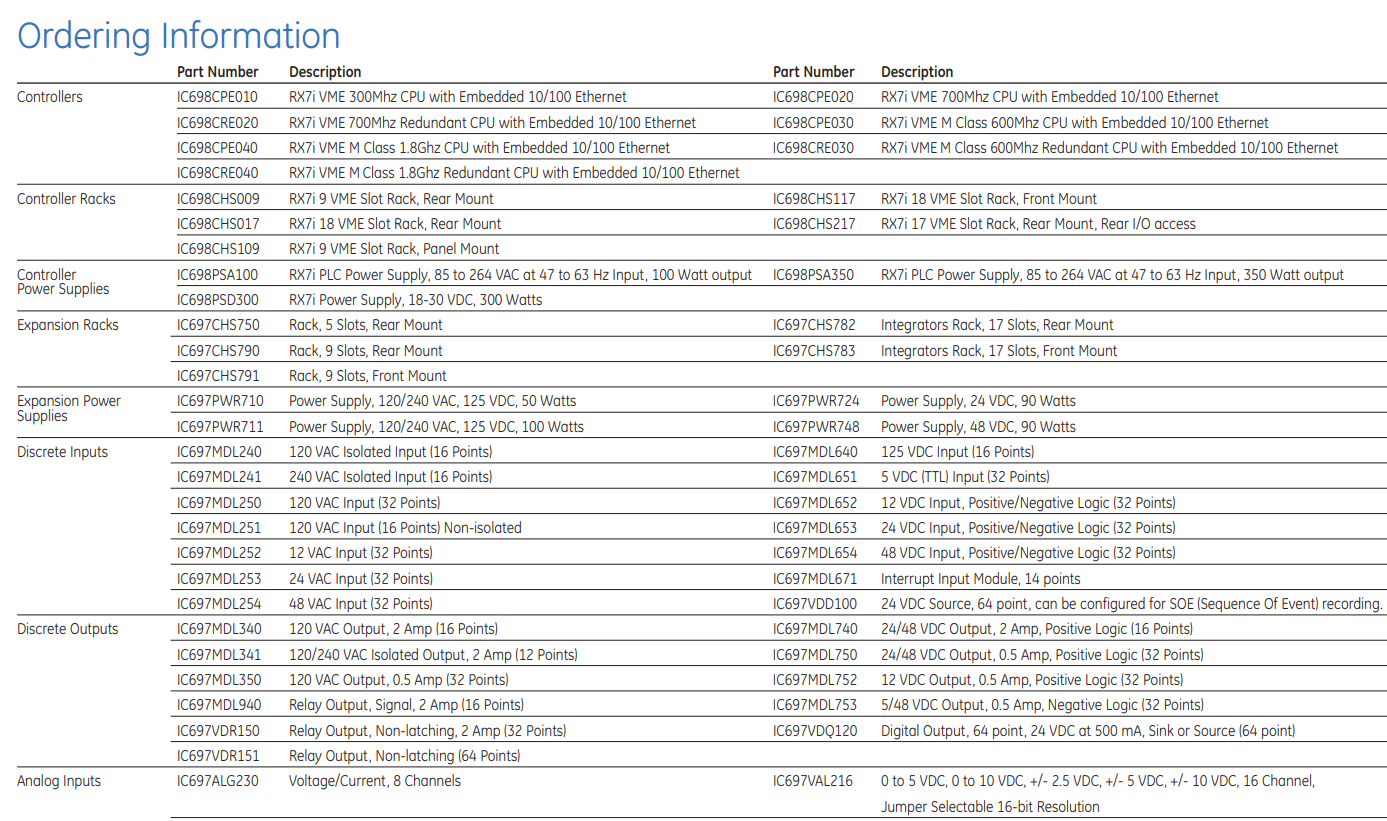This screenshot has width=1387, height=821.
Task: Select the Controllers category label
Action: pos(50,97)
